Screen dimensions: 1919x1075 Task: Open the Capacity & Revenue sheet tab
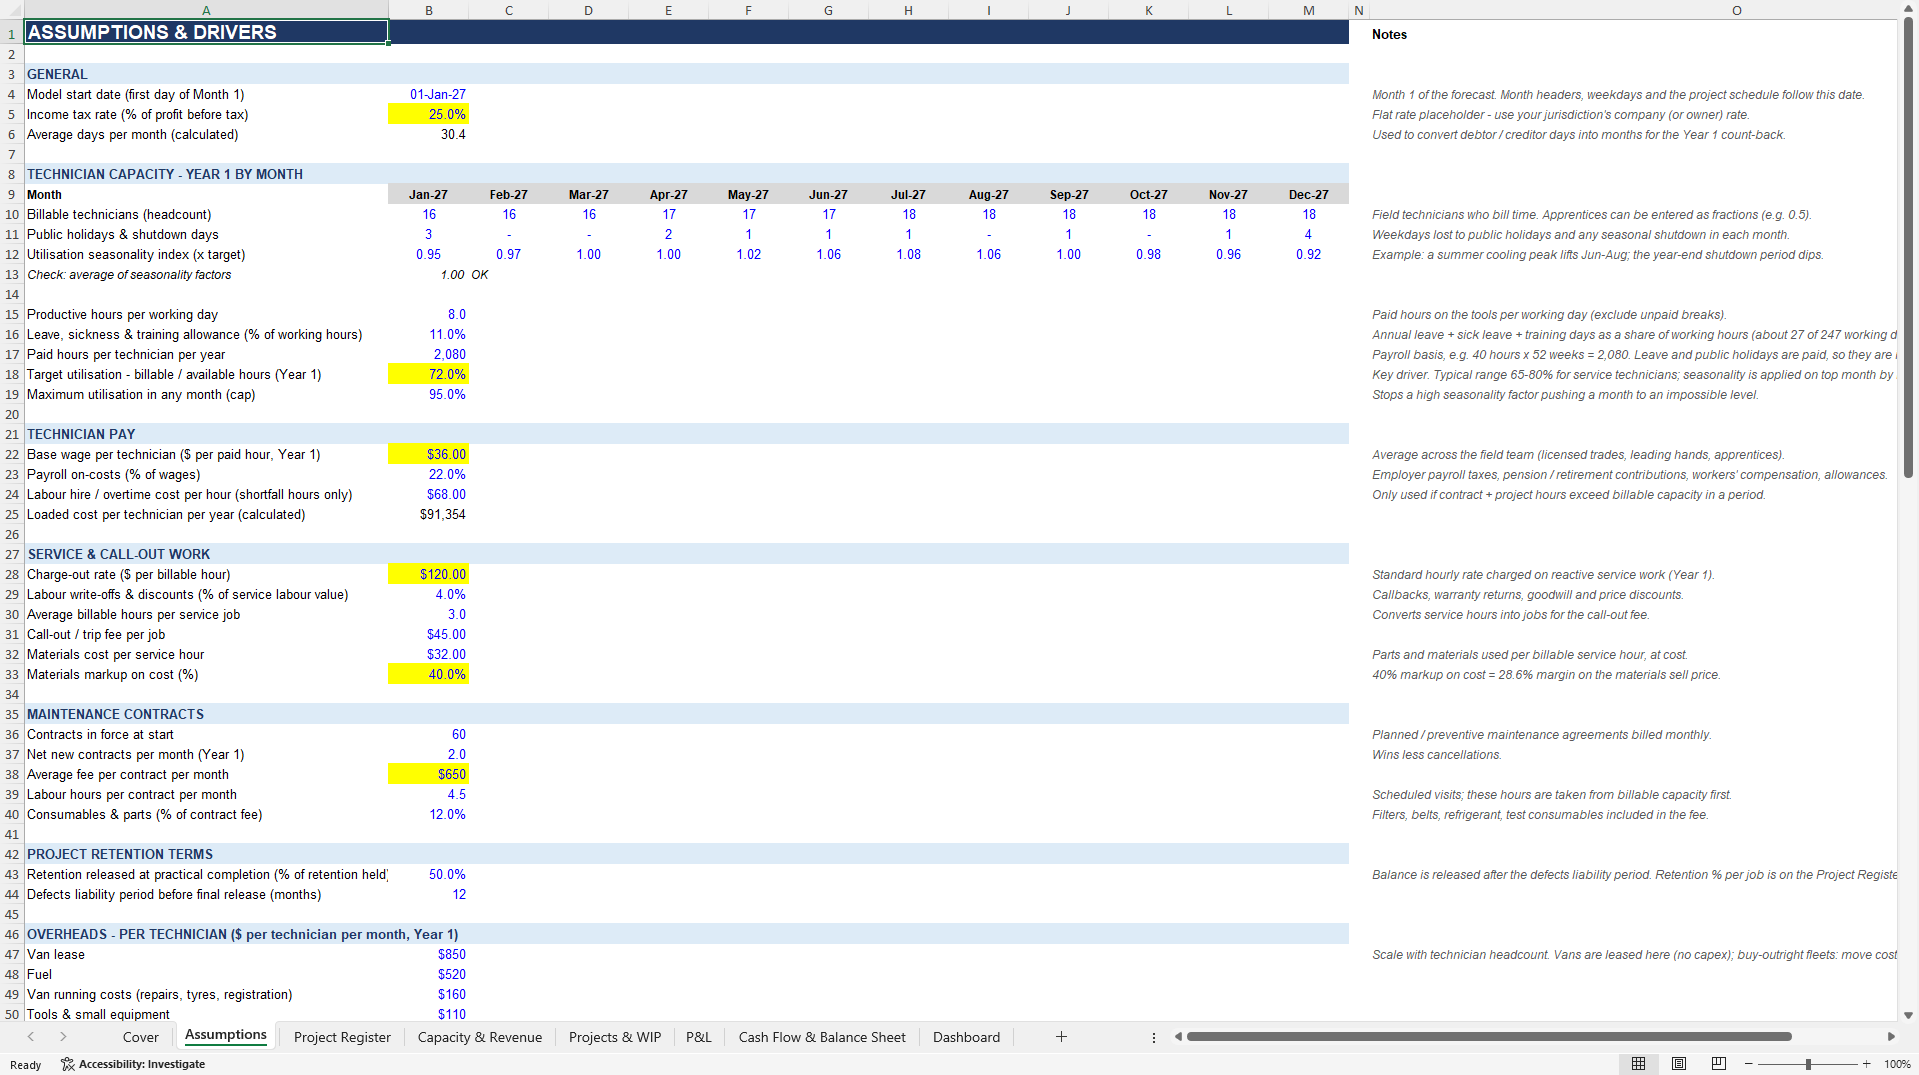coord(479,1037)
